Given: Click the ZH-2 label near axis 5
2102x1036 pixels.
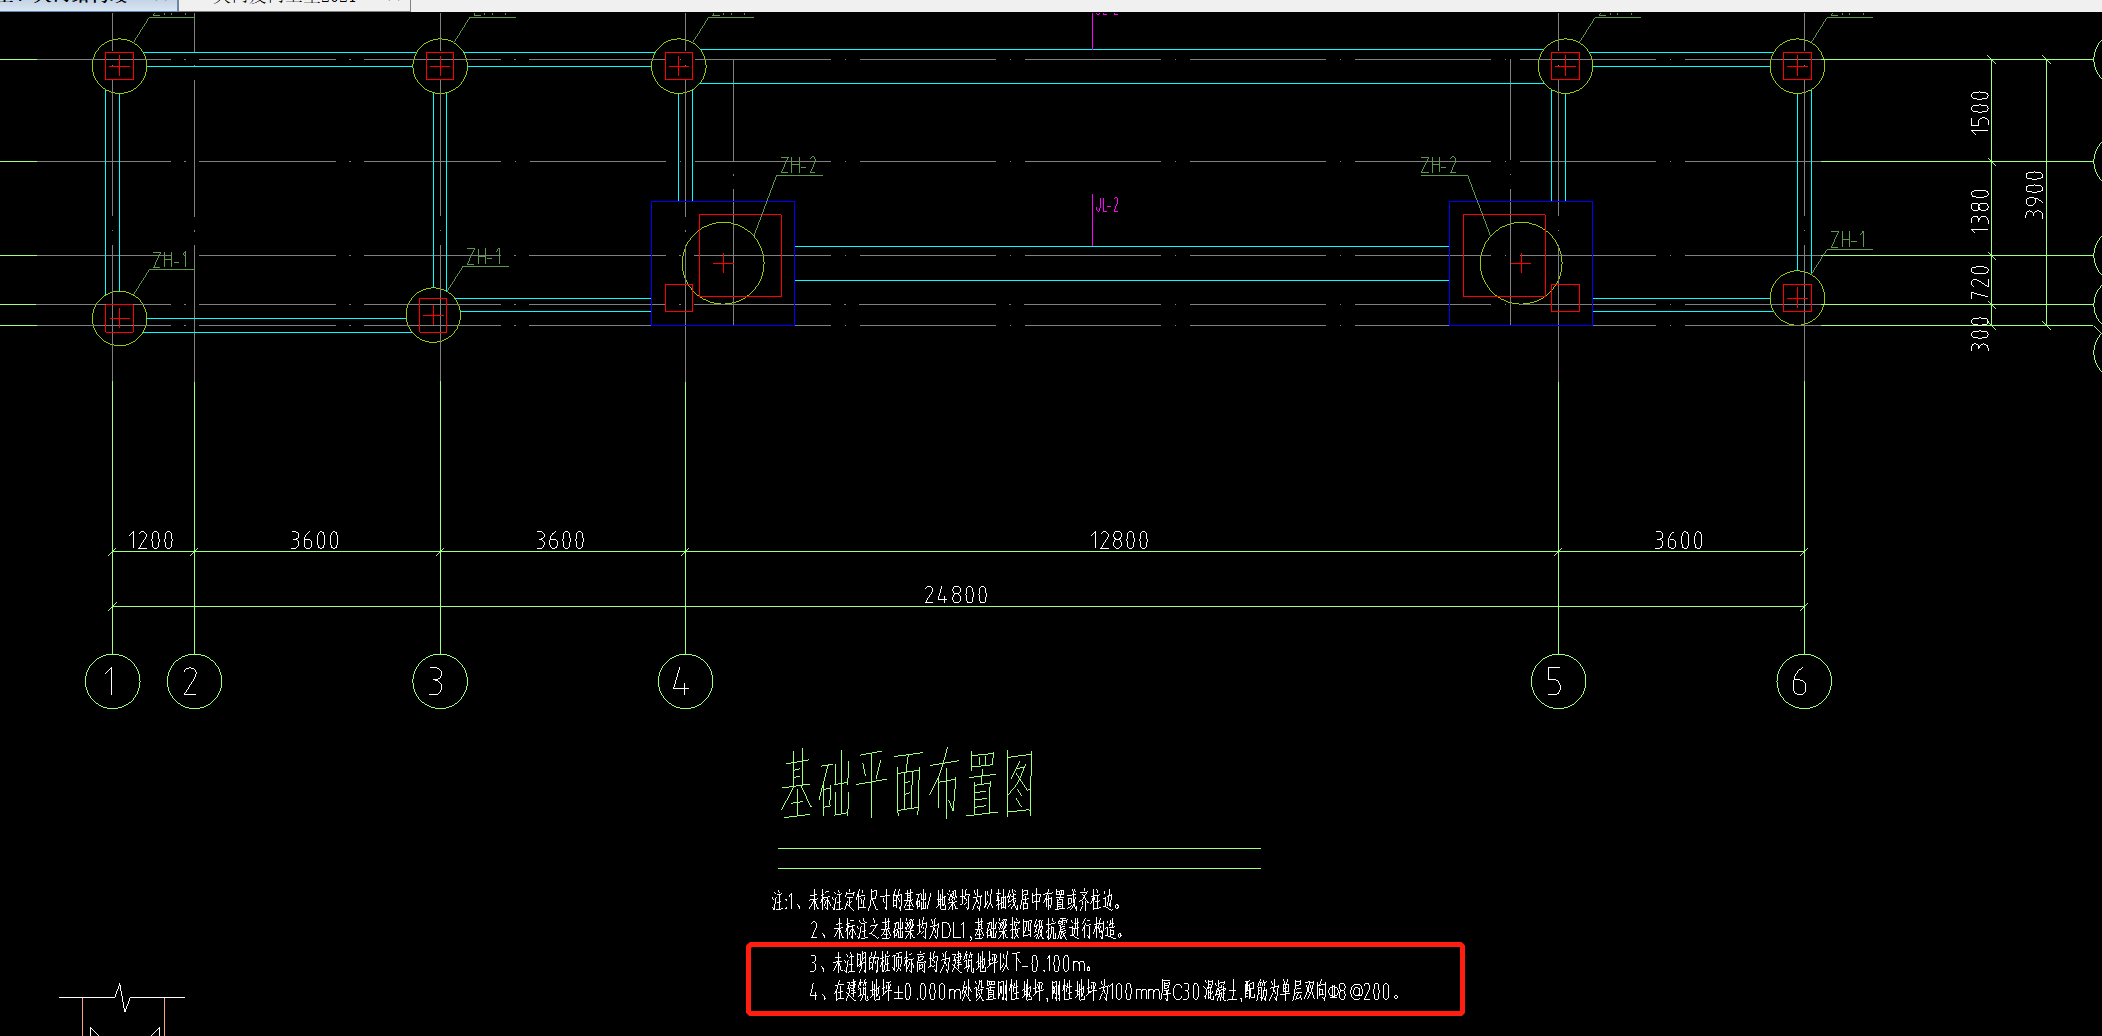Looking at the screenshot, I should click(1439, 165).
